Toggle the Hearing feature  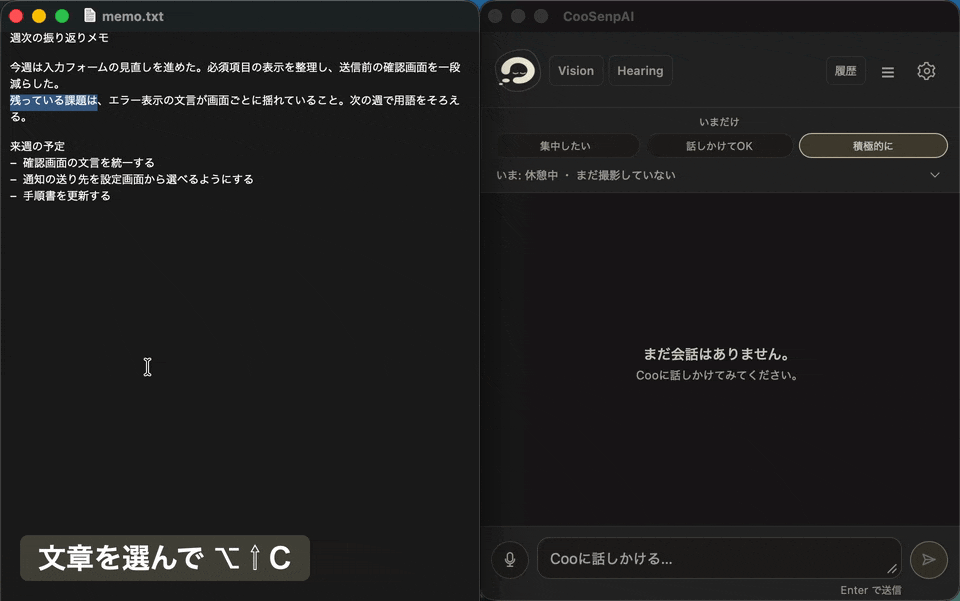pyautogui.click(x=640, y=70)
